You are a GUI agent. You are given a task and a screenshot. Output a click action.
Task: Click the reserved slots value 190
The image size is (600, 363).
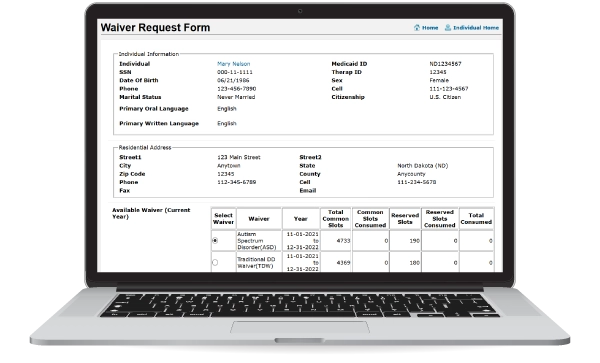click(x=414, y=241)
